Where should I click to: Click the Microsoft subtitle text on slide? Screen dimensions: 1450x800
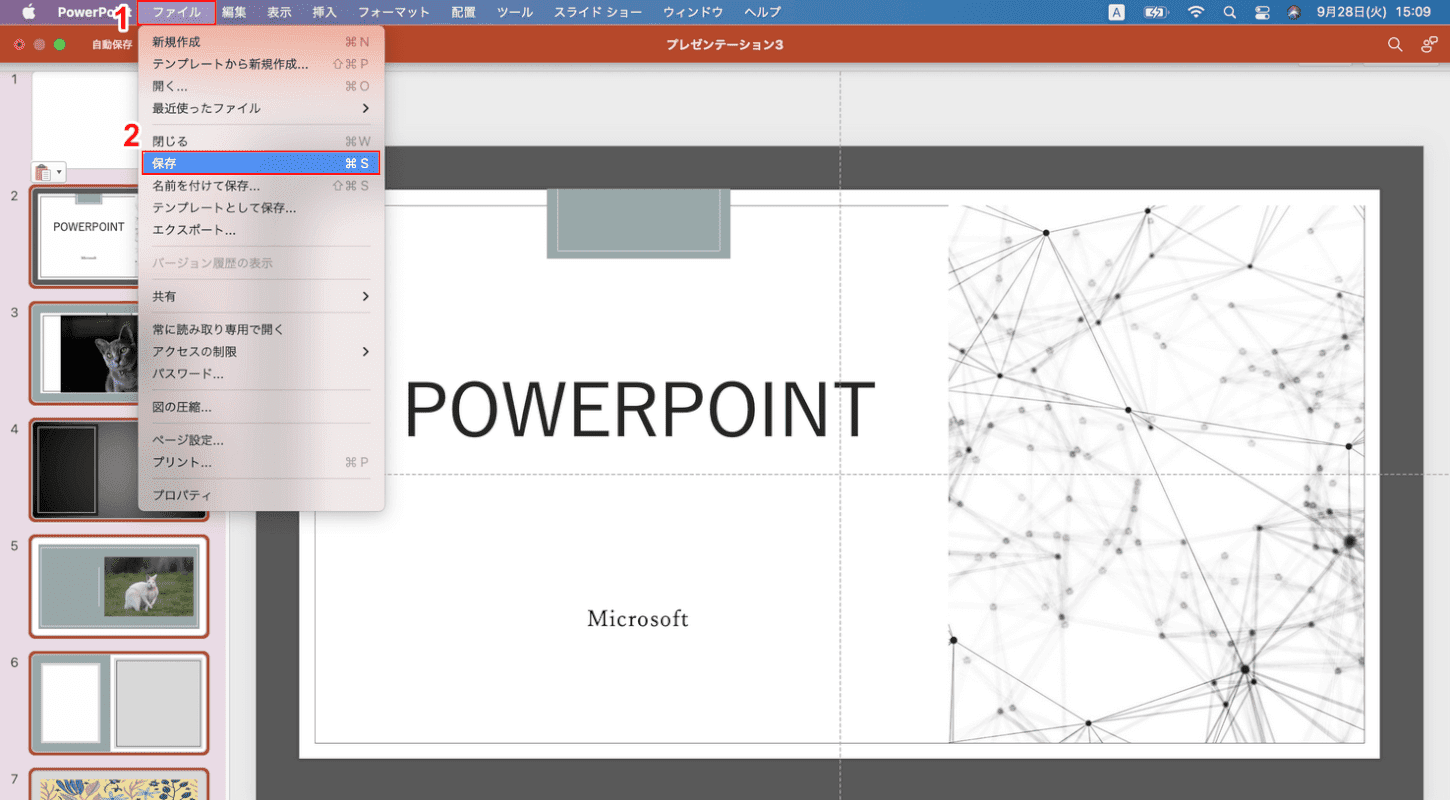[638, 619]
